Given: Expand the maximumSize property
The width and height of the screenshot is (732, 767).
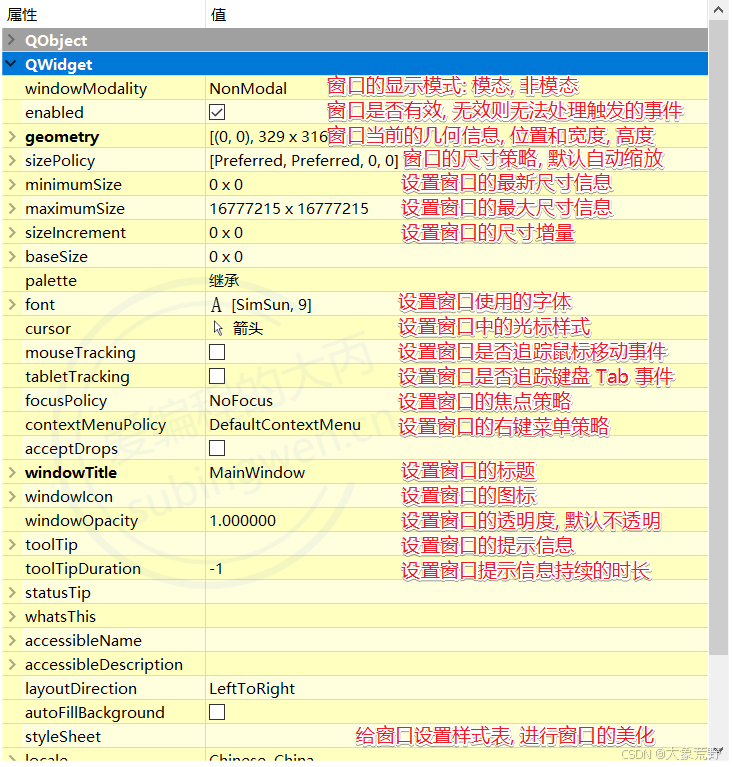Looking at the screenshot, I should tap(12, 208).
